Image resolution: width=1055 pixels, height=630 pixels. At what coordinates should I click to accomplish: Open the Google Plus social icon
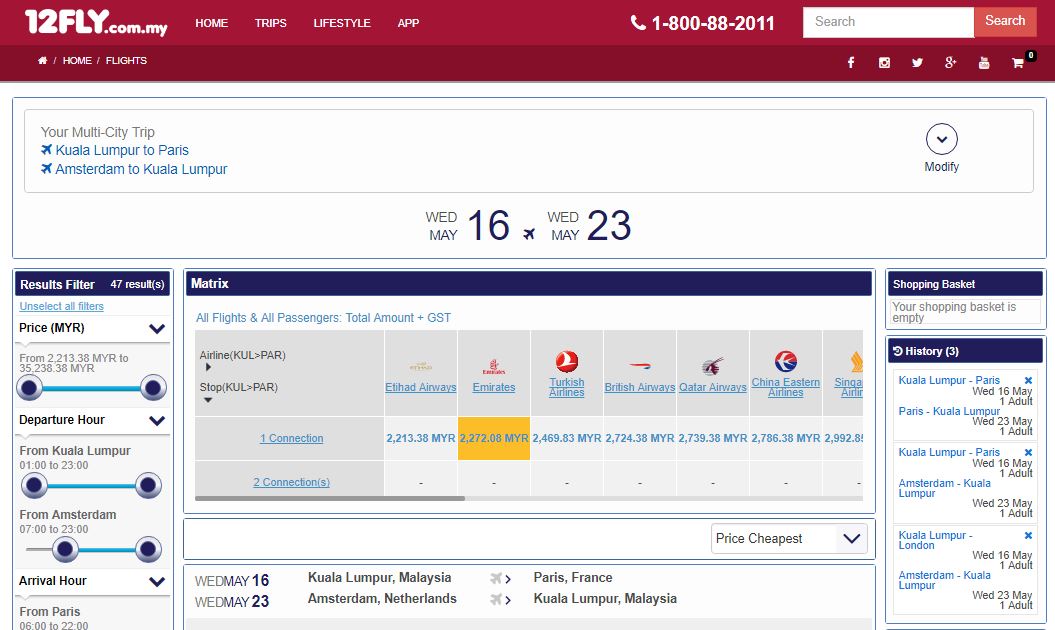coord(950,63)
